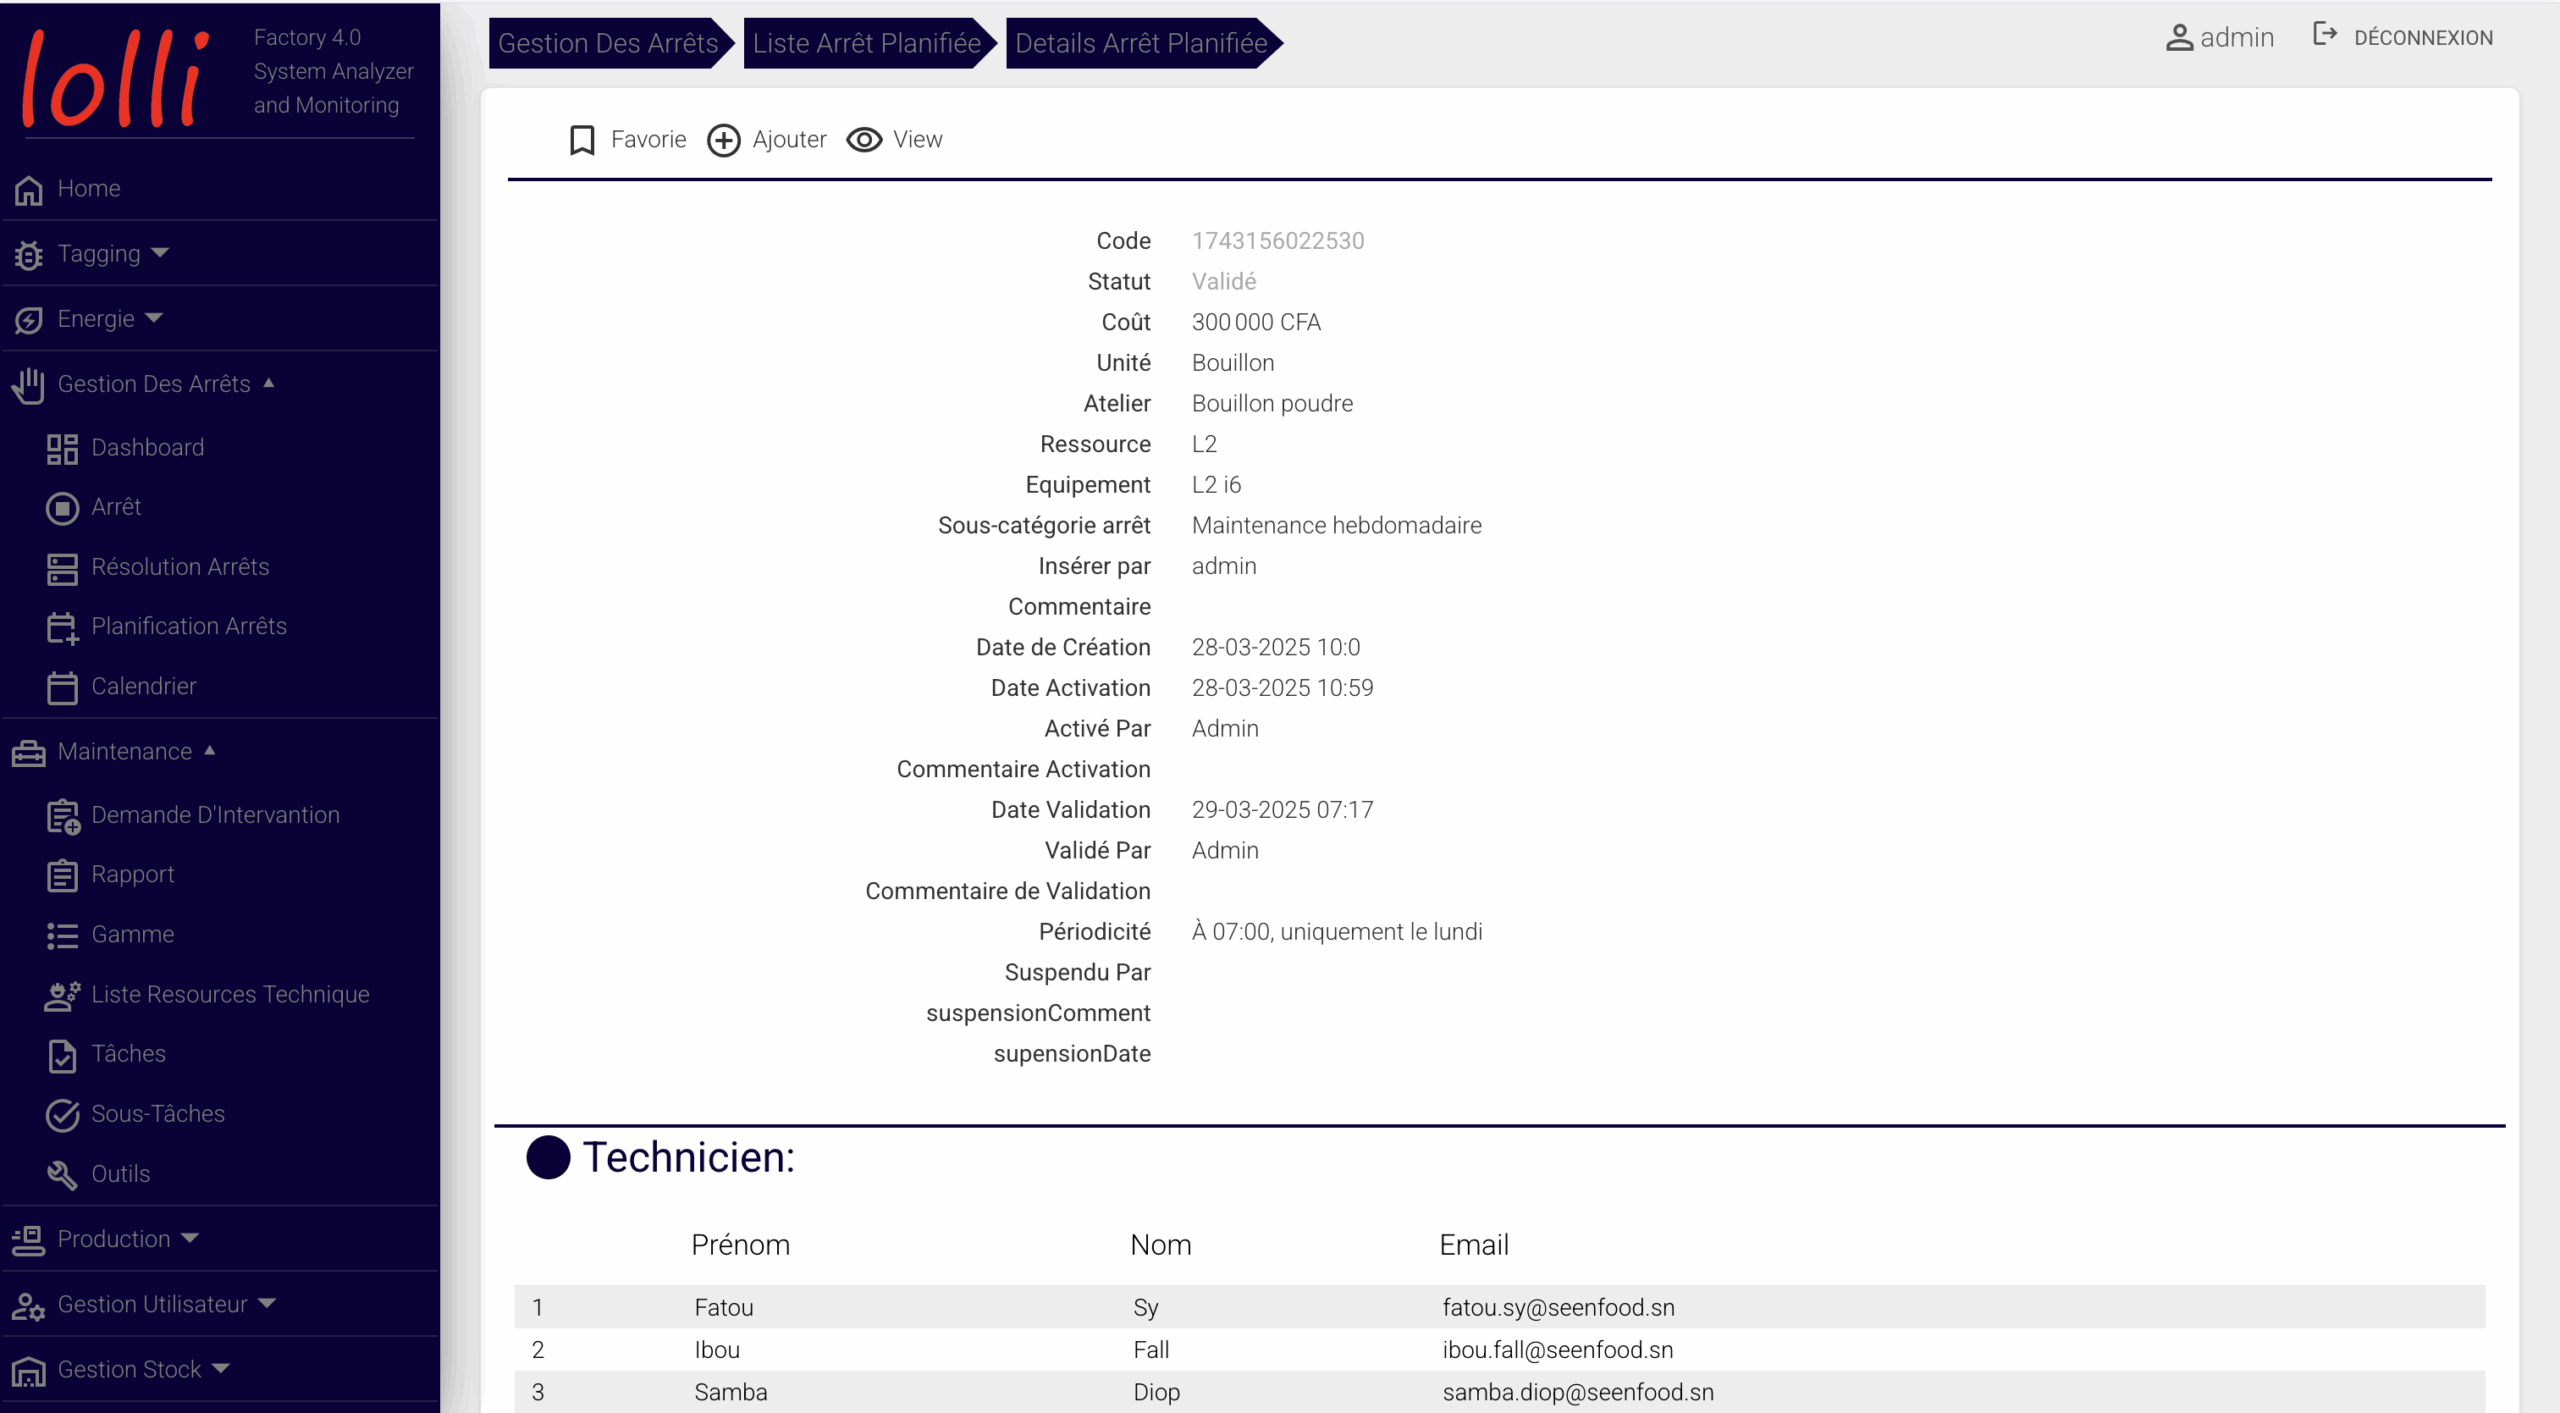Collapse the Maintenance section
The height and width of the screenshot is (1413, 2560).
click(135, 751)
